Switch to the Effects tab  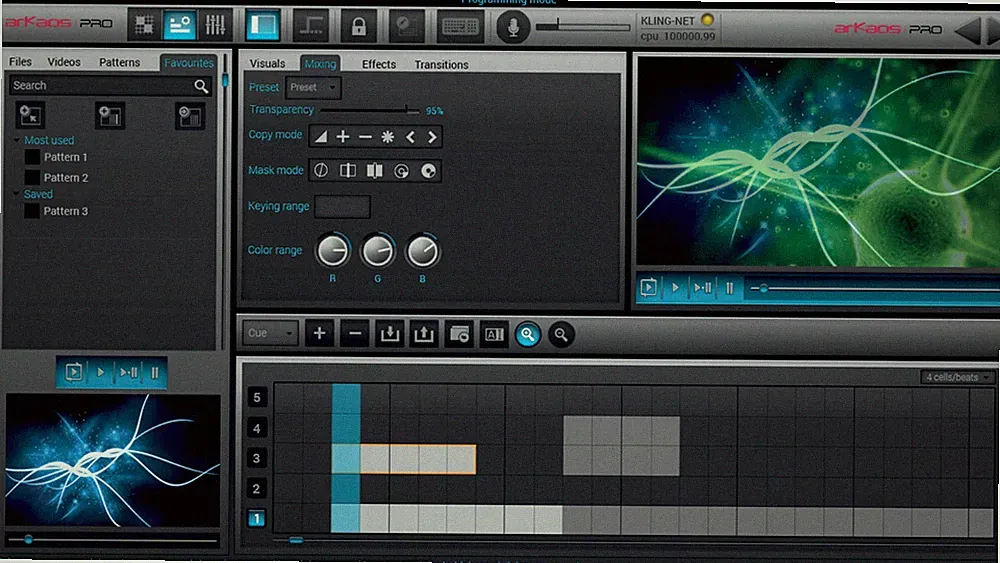point(379,64)
